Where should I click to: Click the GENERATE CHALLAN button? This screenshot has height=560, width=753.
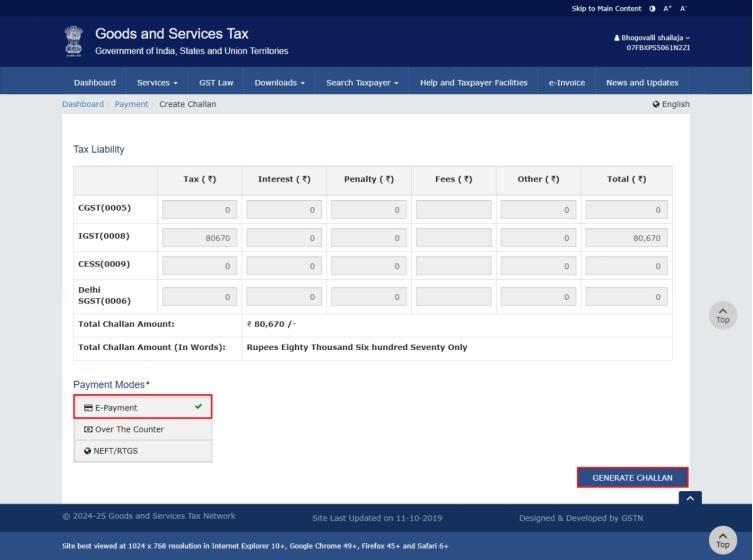point(632,478)
